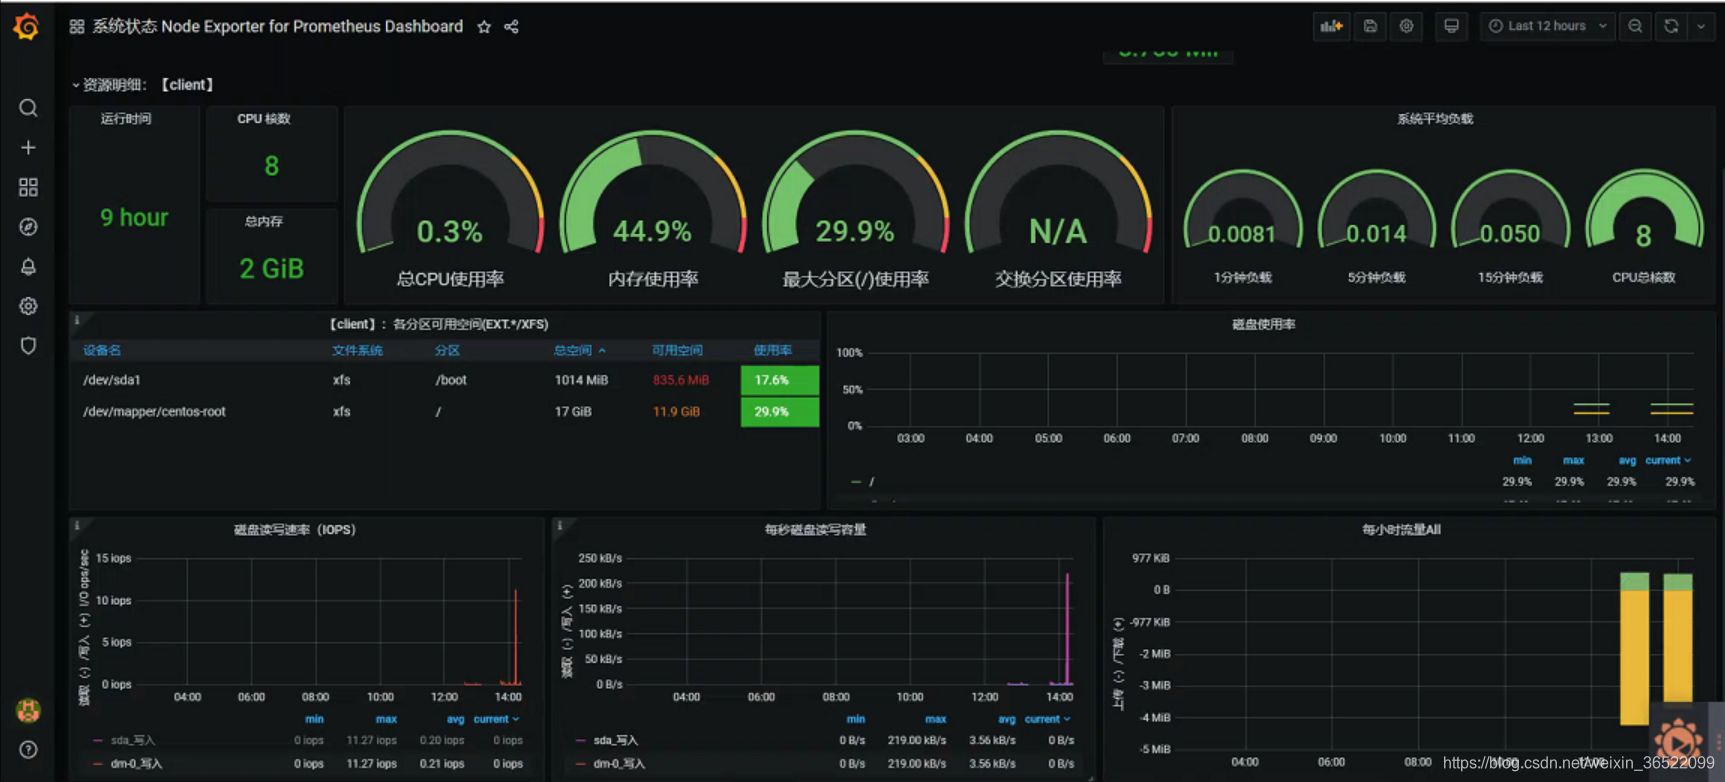The height and width of the screenshot is (782, 1725).
Task: Click the 17.6% usage cell
Action: 780,380
